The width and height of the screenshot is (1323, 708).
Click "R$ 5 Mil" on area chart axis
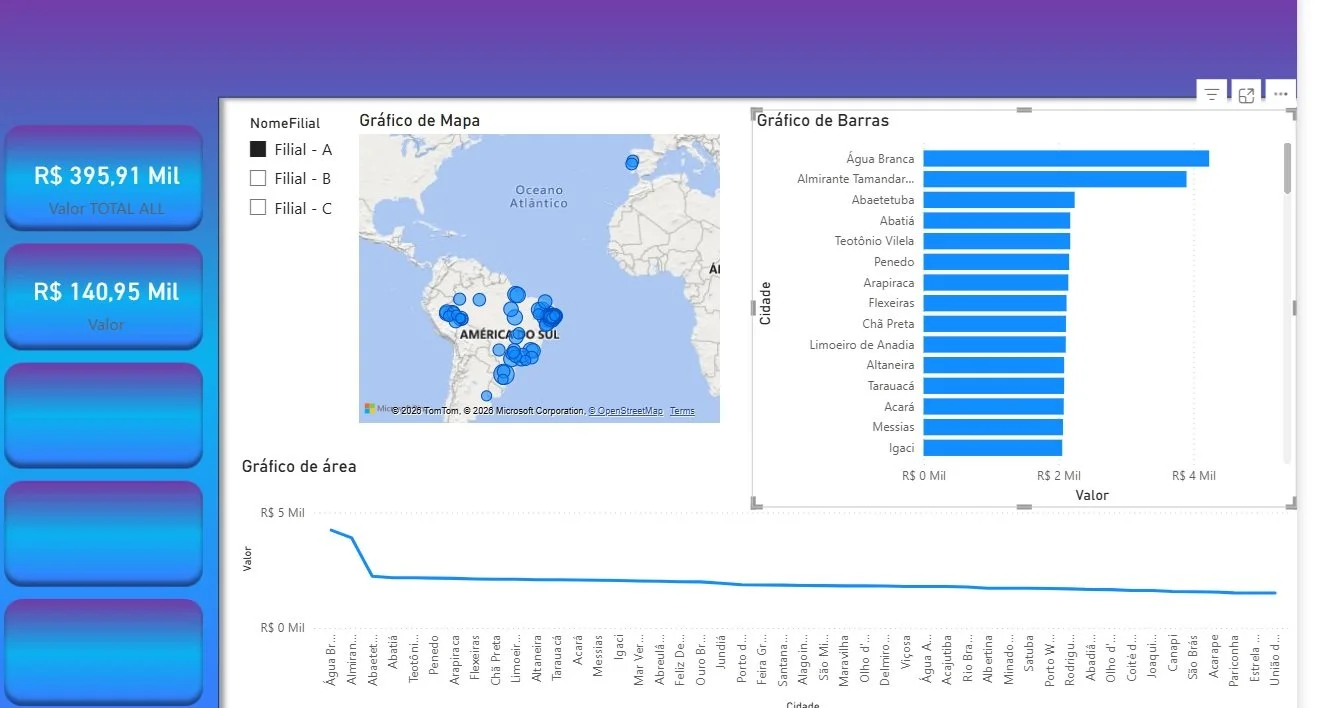pyautogui.click(x=282, y=513)
